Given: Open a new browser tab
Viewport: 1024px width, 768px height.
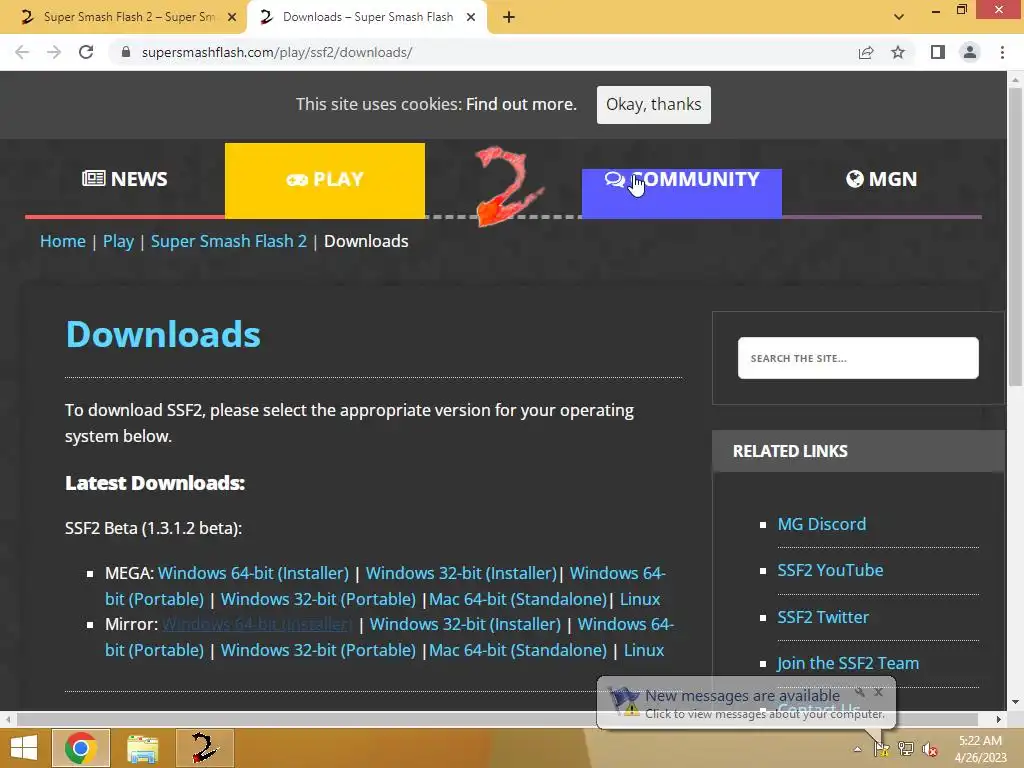Looking at the screenshot, I should (509, 18).
